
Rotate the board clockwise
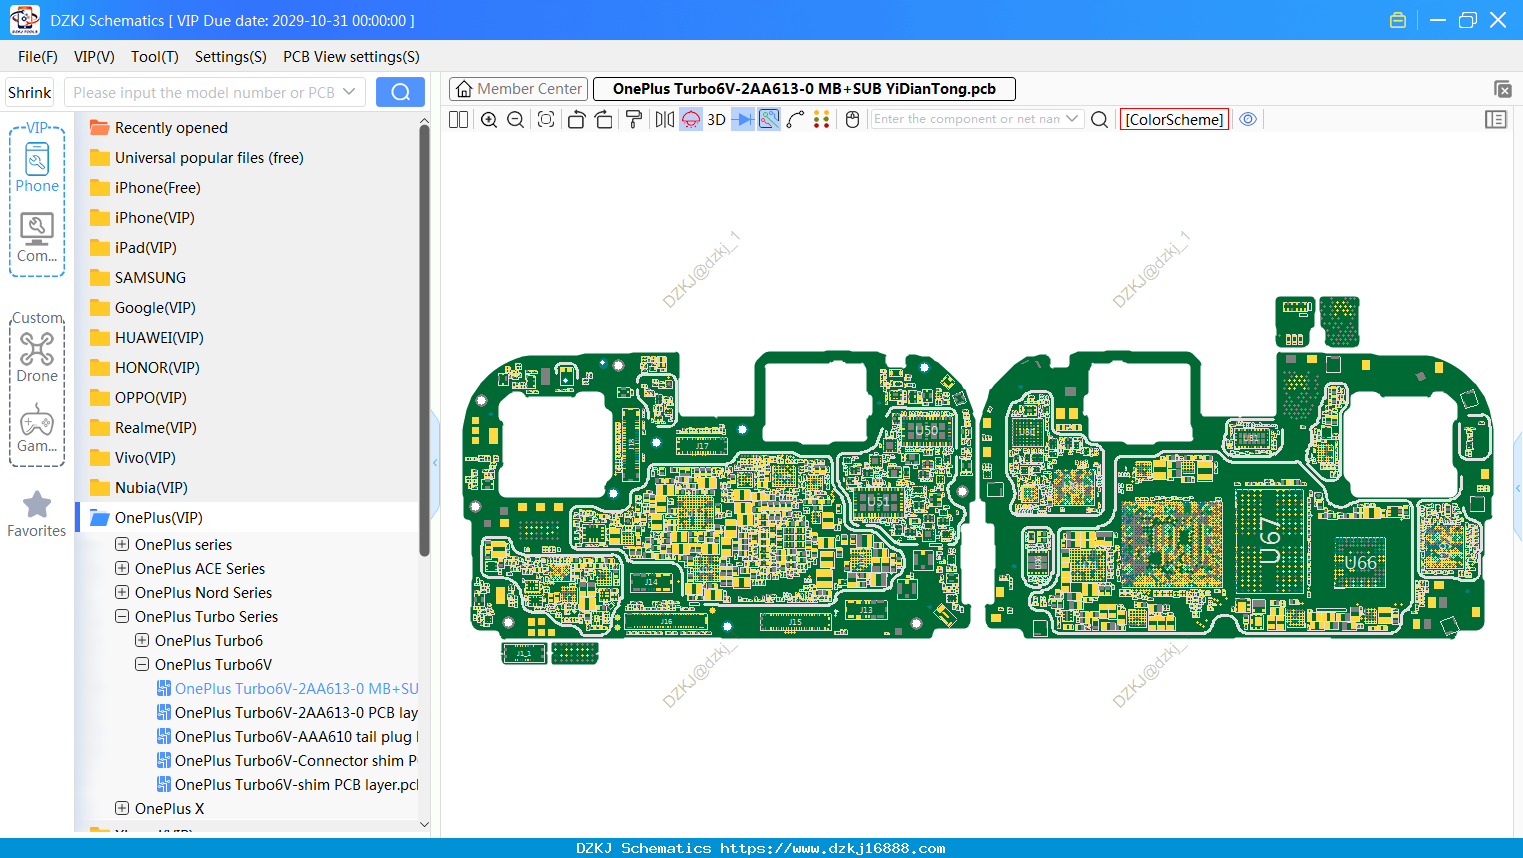click(604, 120)
